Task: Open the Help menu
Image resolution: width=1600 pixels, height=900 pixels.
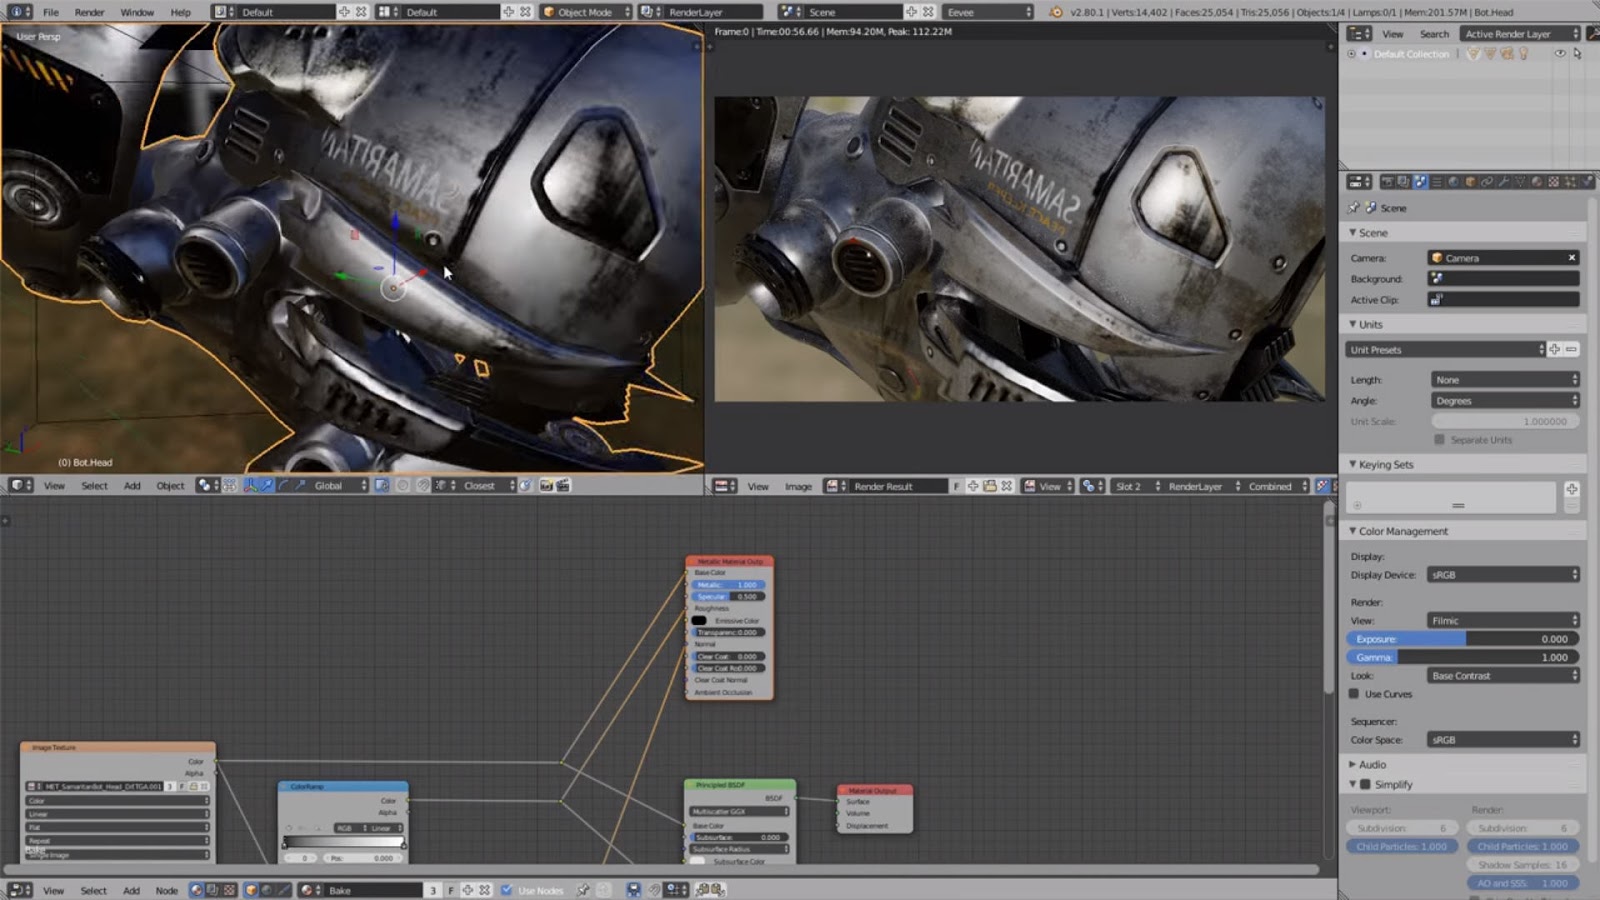Action: click(180, 12)
